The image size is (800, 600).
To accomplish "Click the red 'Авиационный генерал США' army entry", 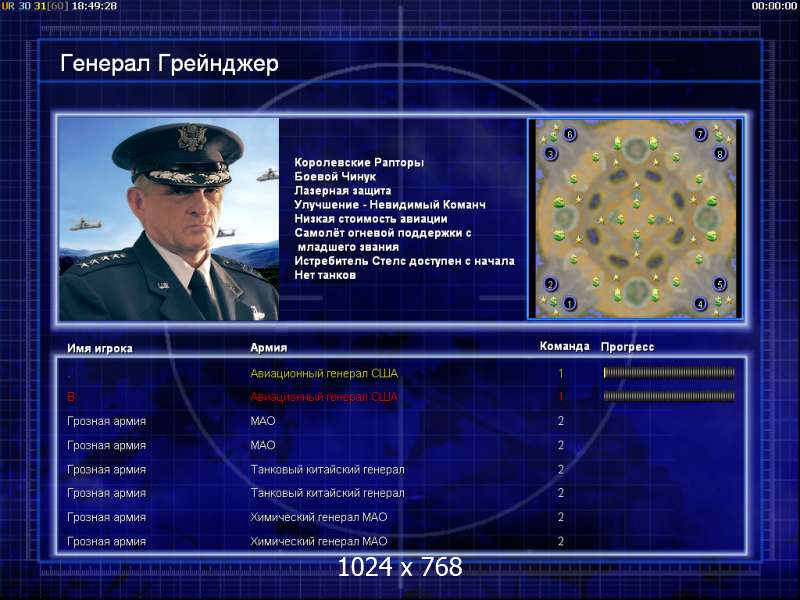I will pyautogui.click(x=323, y=397).
